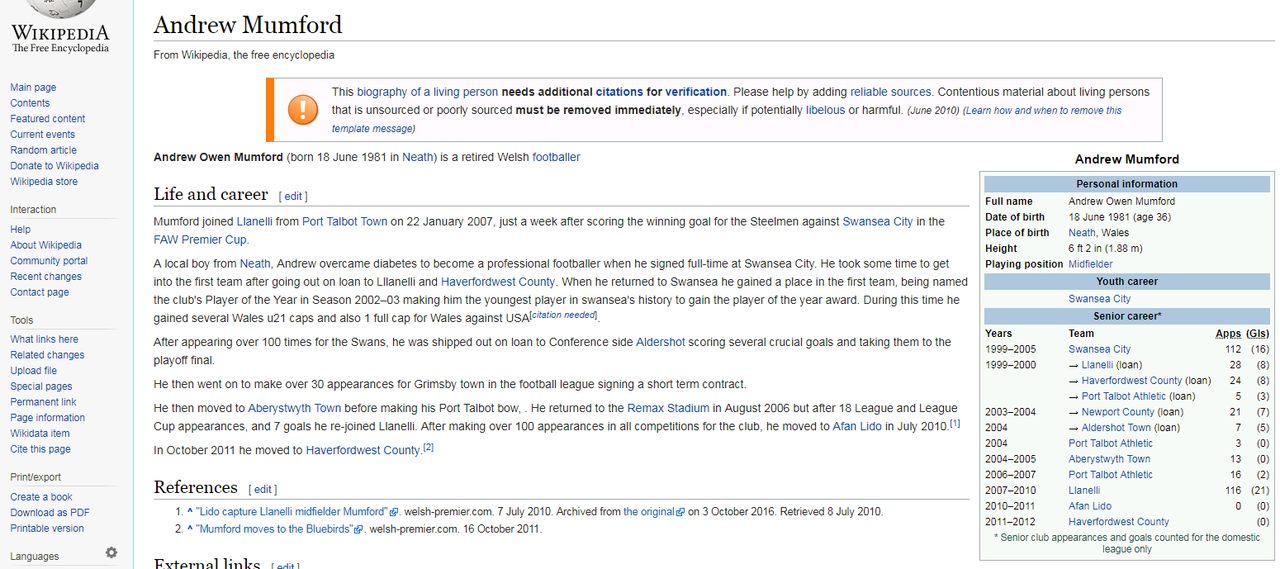This screenshot has height=569, width=1280.
Task: Open the Wikidata item link
Action: tap(40, 434)
